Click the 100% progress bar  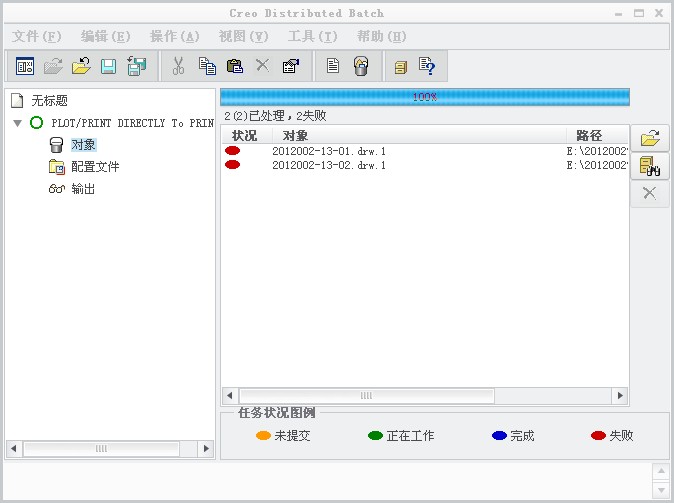(425, 97)
